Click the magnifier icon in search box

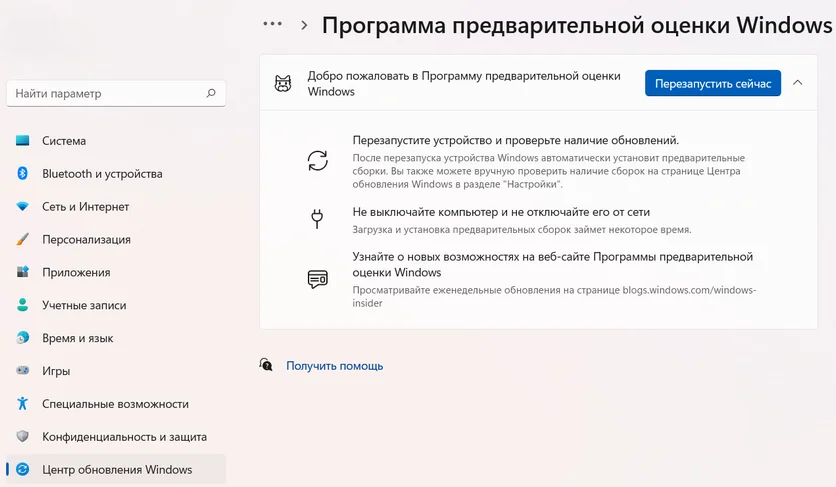click(x=210, y=93)
